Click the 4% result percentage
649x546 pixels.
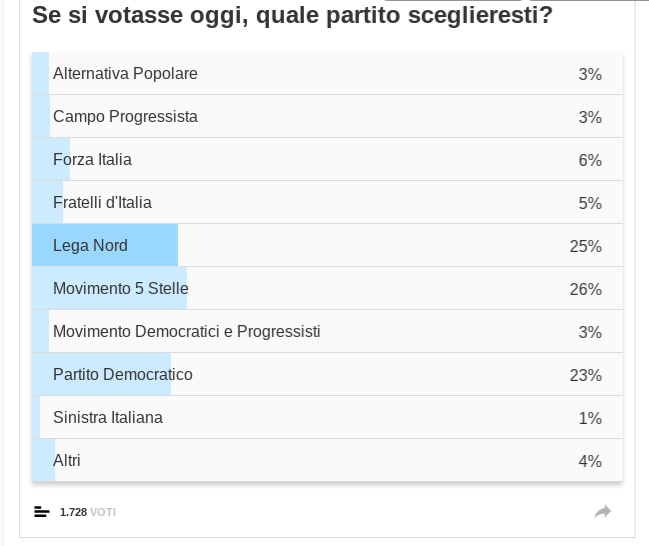tap(590, 461)
